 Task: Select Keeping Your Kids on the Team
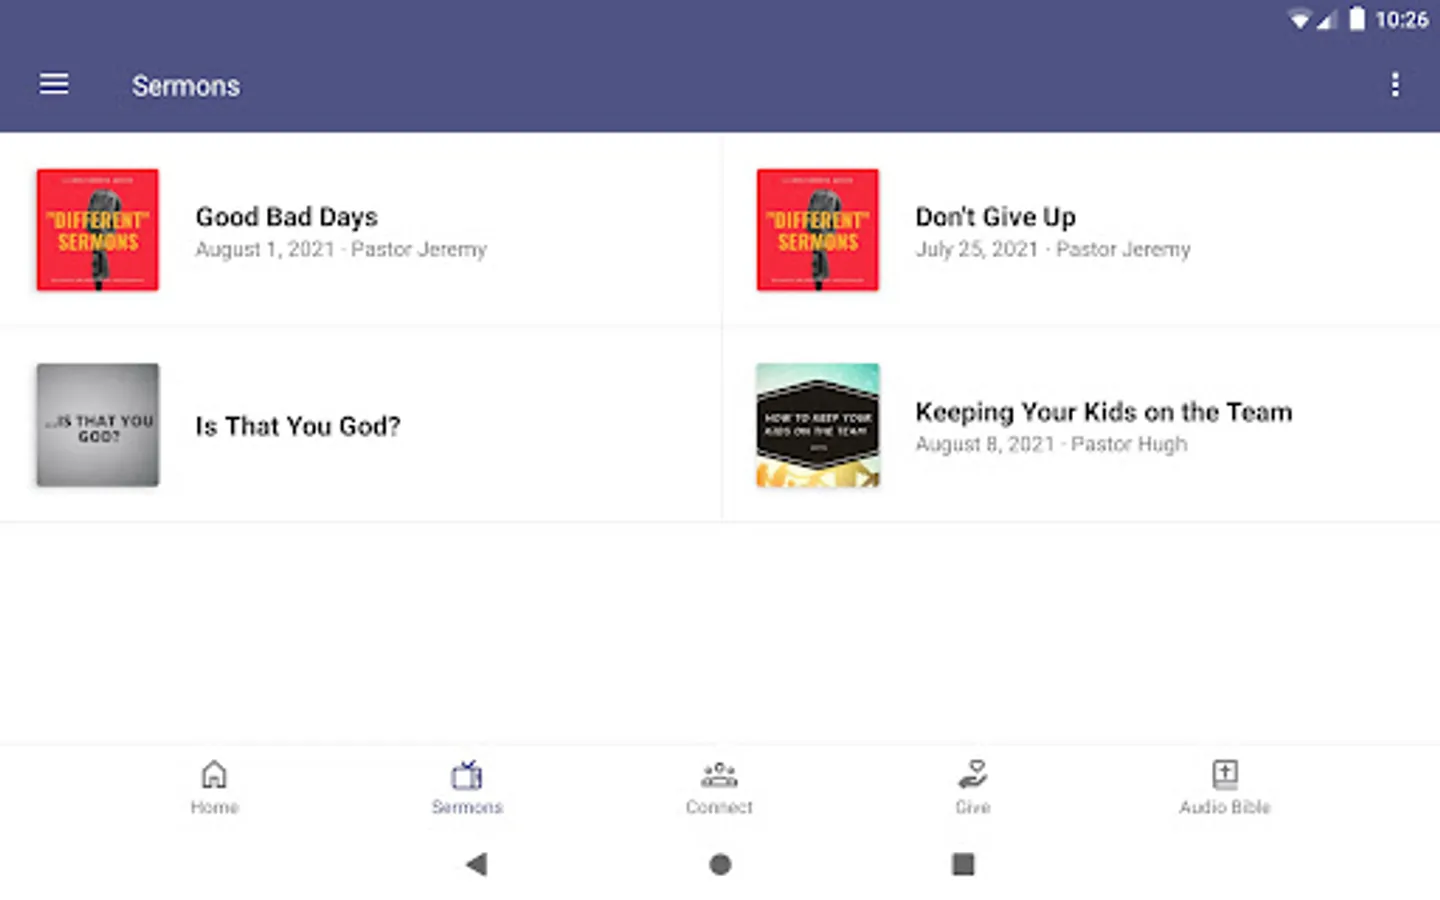click(x=1103, y=412)
